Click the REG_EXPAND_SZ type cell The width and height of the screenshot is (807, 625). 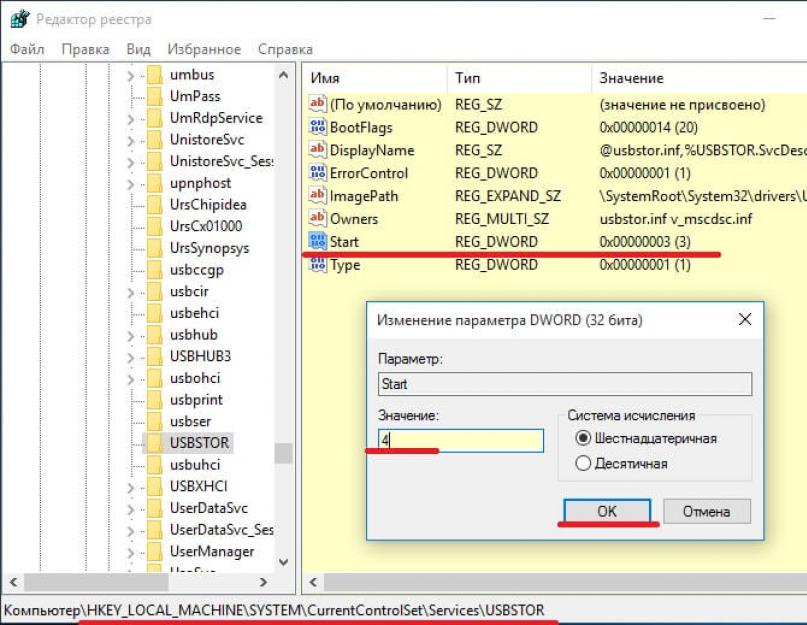coord(508,196)
